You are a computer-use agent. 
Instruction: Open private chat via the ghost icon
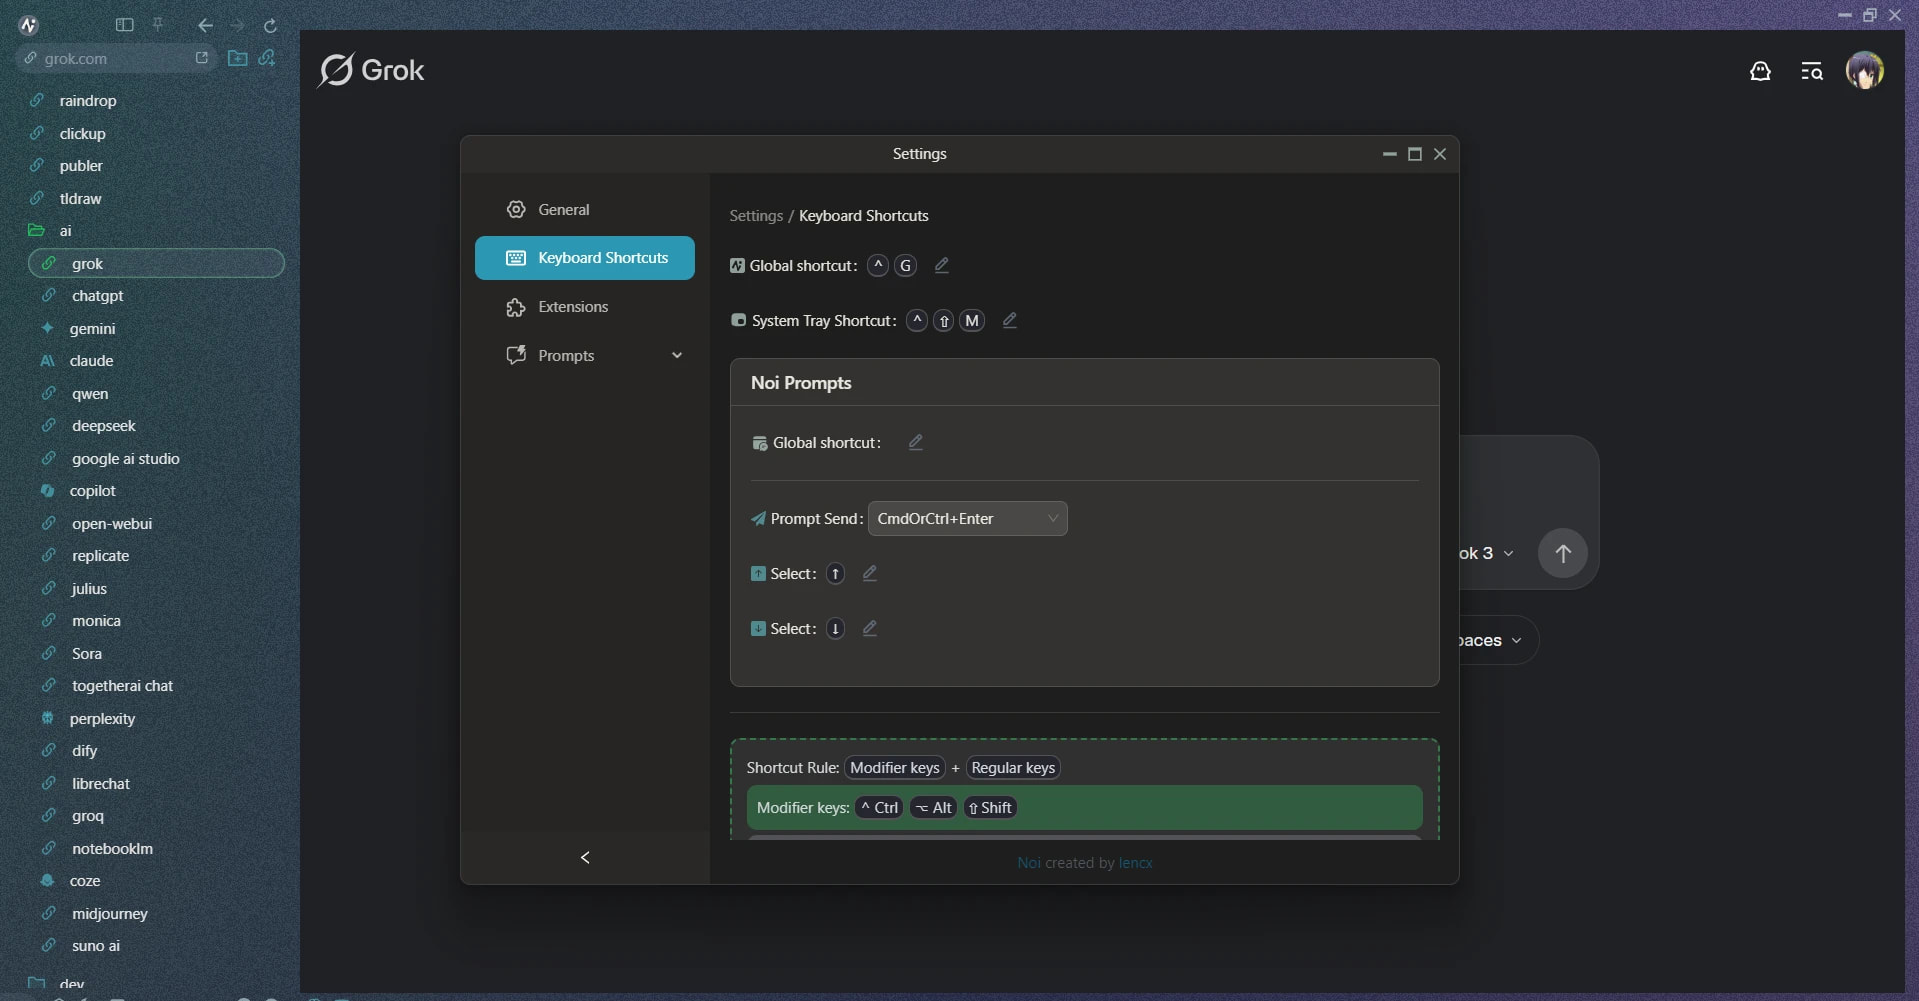click(1760, 71)
